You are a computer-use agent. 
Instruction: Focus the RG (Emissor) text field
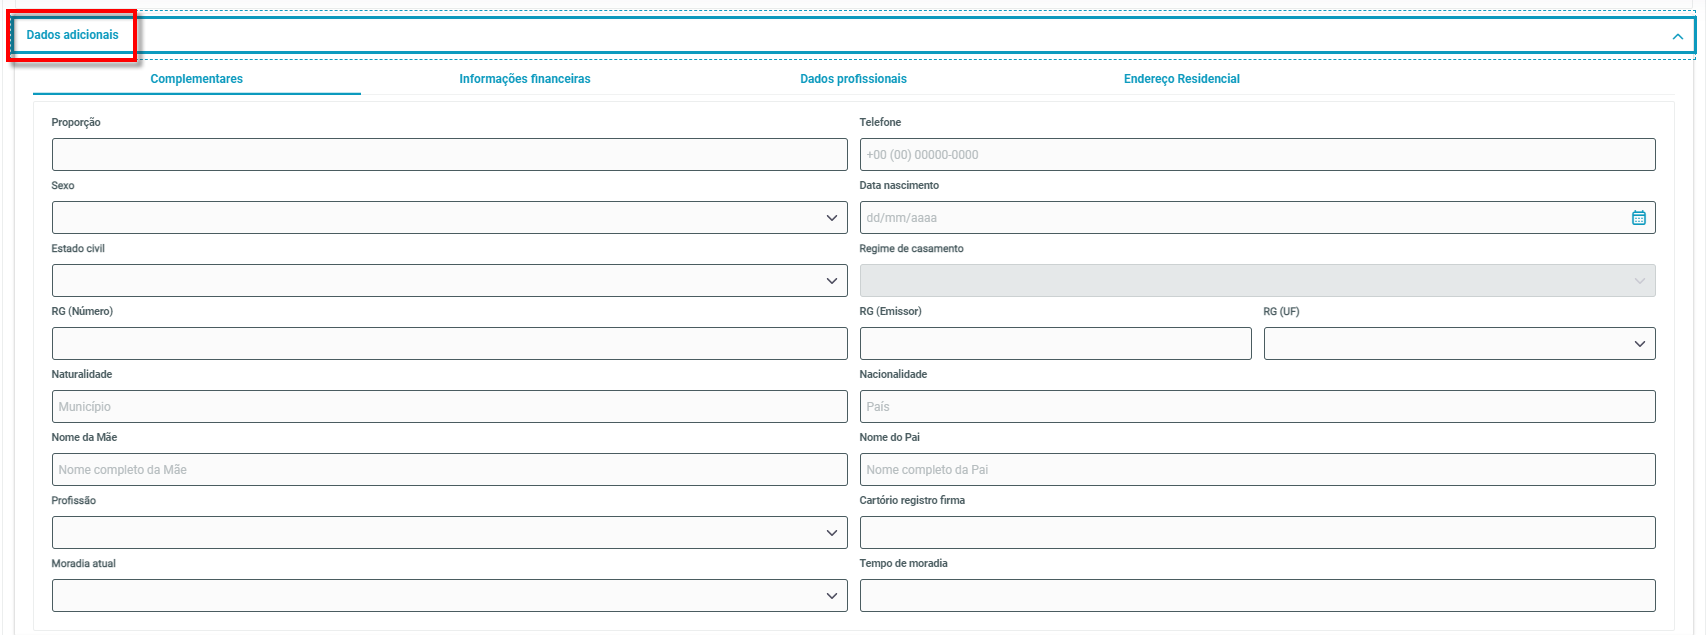(1055, 344)
